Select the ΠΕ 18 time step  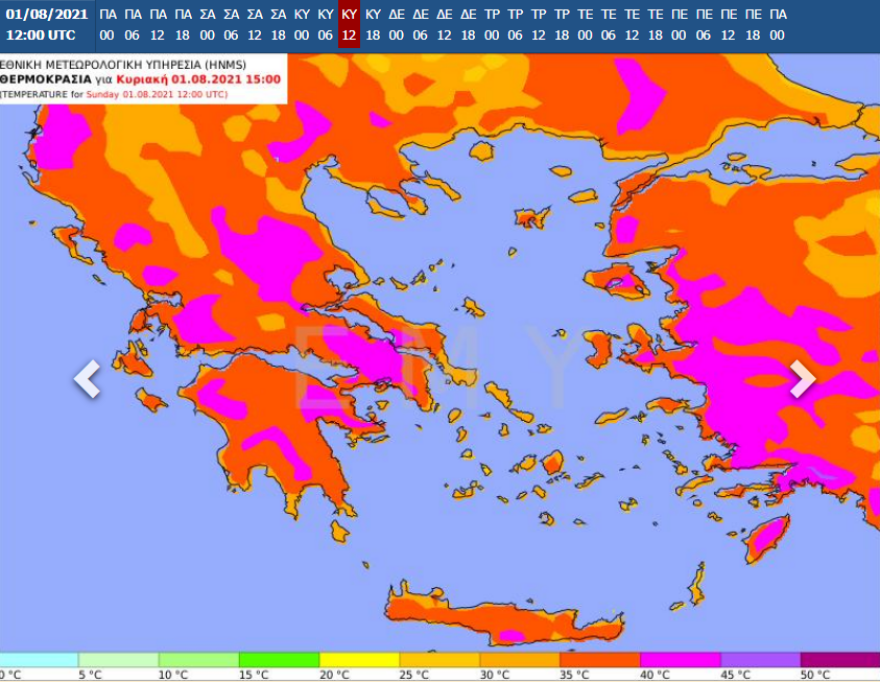tap(753, 24)
